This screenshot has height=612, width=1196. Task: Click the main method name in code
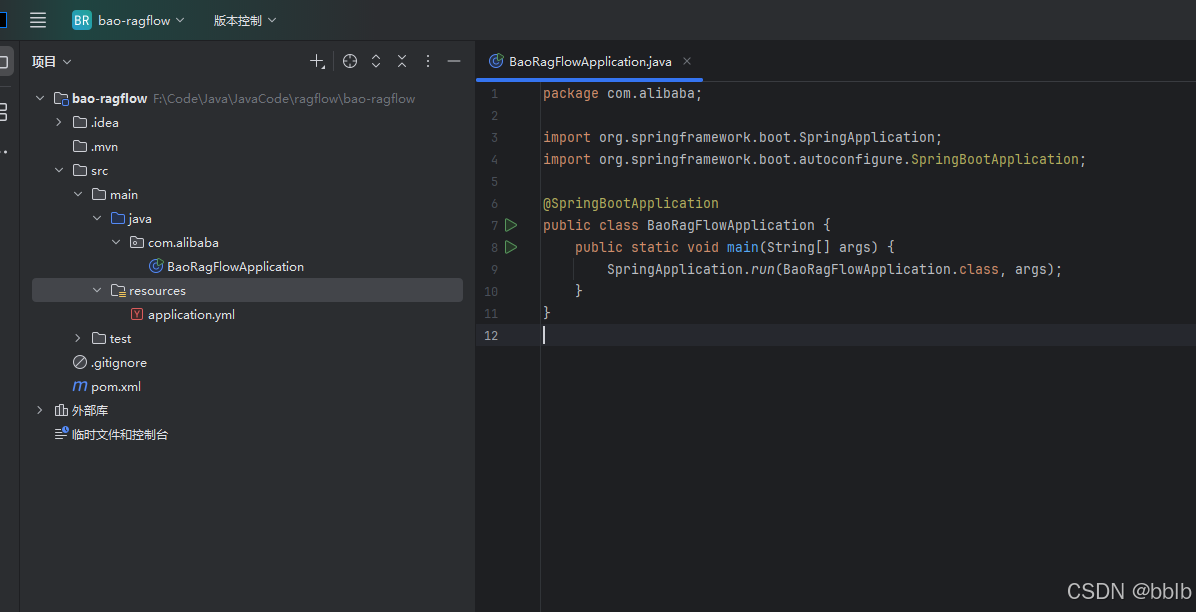click(x=742, y=247)
